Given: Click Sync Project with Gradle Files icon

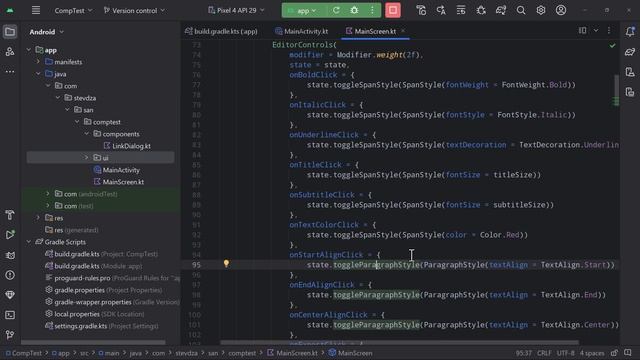Looking at the screenshot, I should click(501, 10).
